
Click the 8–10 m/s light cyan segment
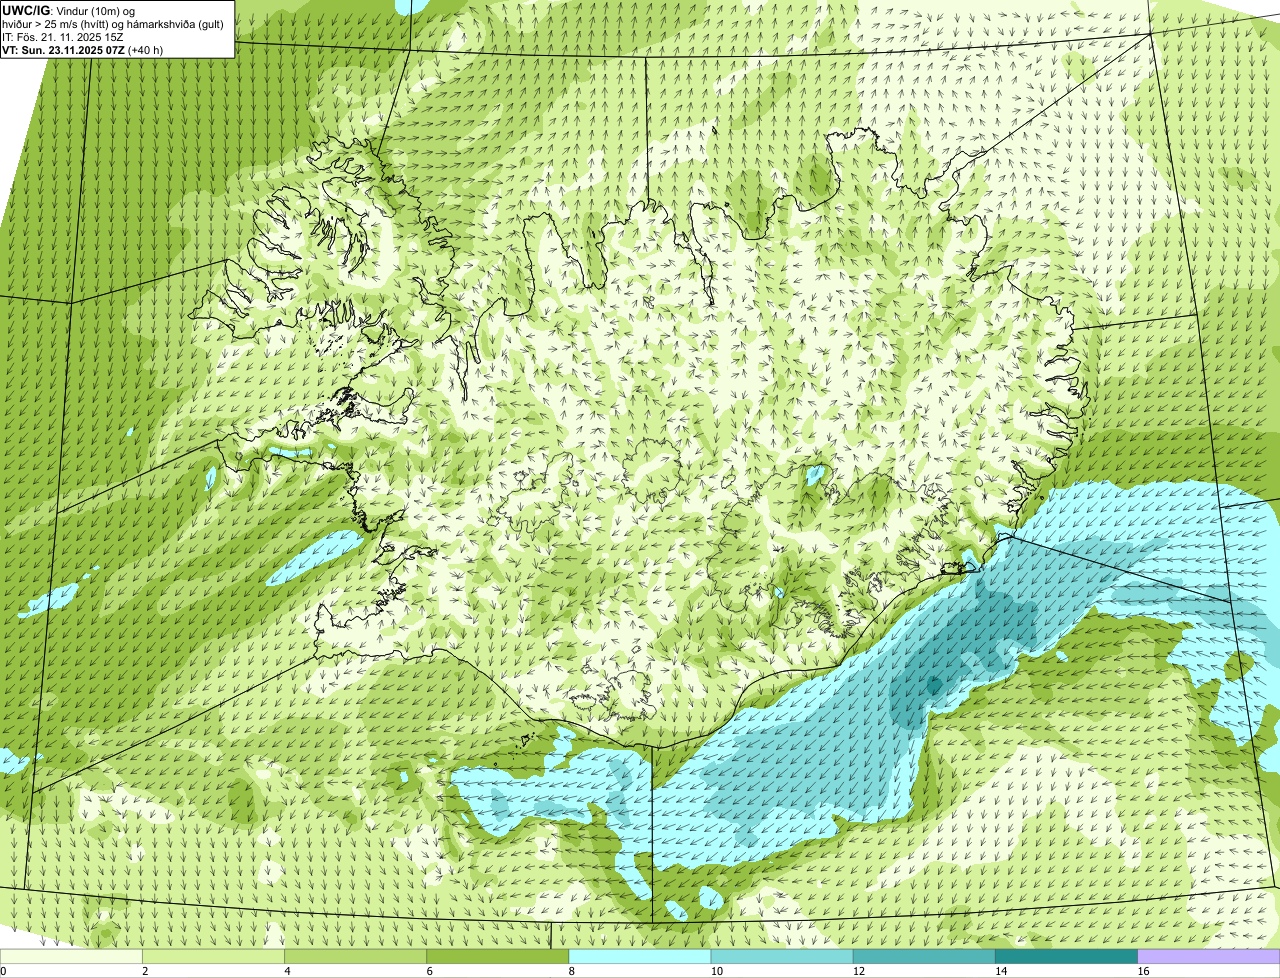point(640,956)
